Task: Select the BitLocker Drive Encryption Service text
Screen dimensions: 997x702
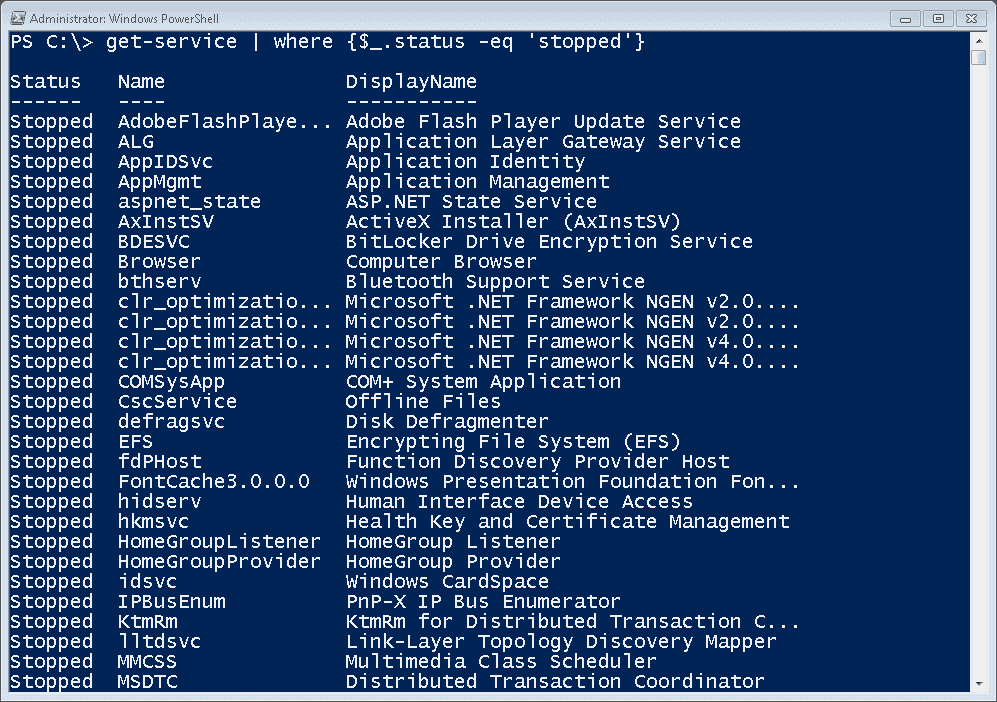Action: point(548,241)
